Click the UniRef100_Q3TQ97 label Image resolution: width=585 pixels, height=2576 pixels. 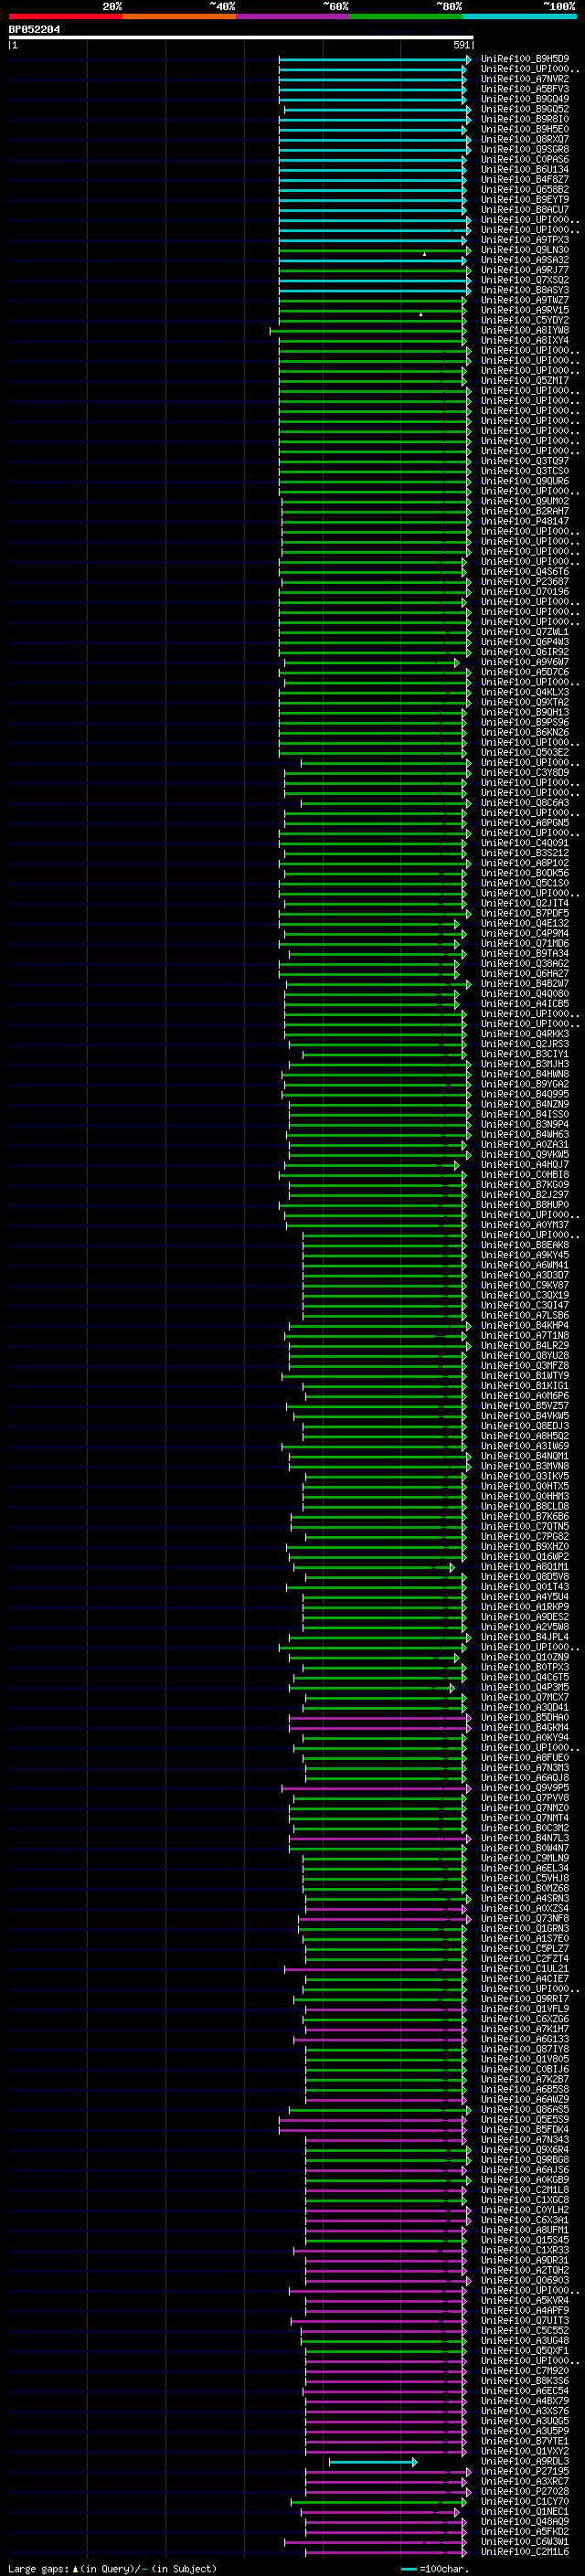[525, 461]
